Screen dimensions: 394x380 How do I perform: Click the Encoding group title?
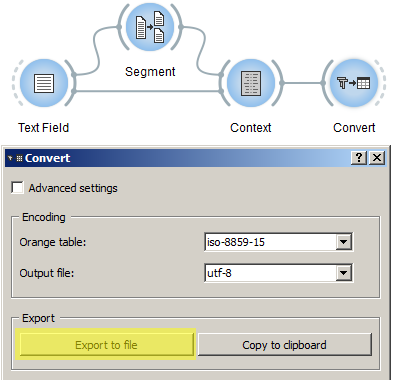[44, 217]
